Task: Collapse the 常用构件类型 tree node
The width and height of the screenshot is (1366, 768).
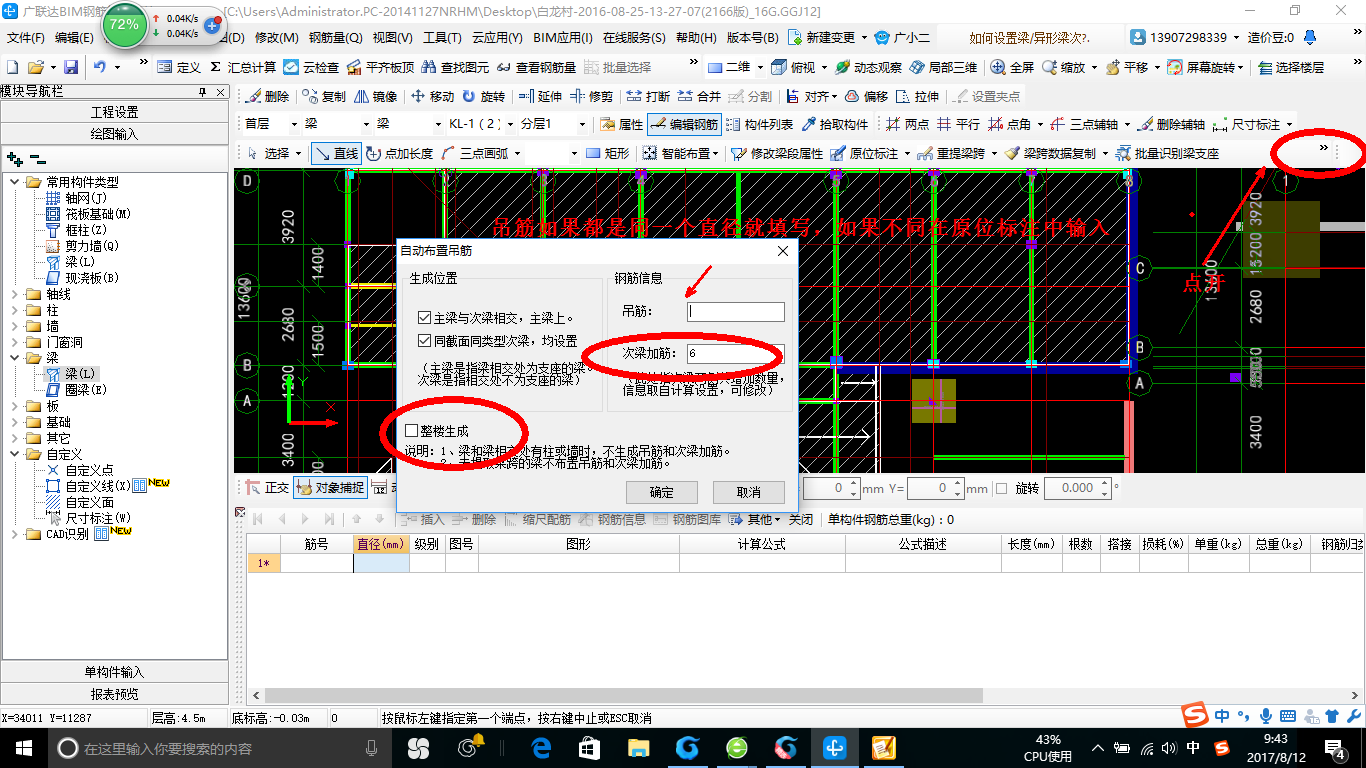Action: click(x=15, y=182)
